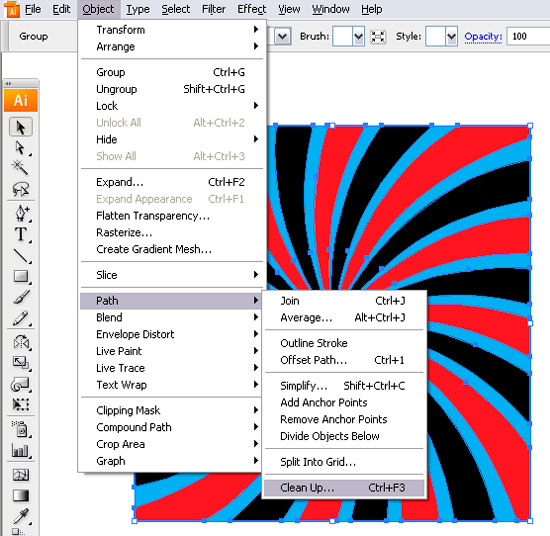Image resolution: width=550 pixels, height=536 pixels.
Task: Click the Opacity link in control bar
Action: [x=483, y=36]
